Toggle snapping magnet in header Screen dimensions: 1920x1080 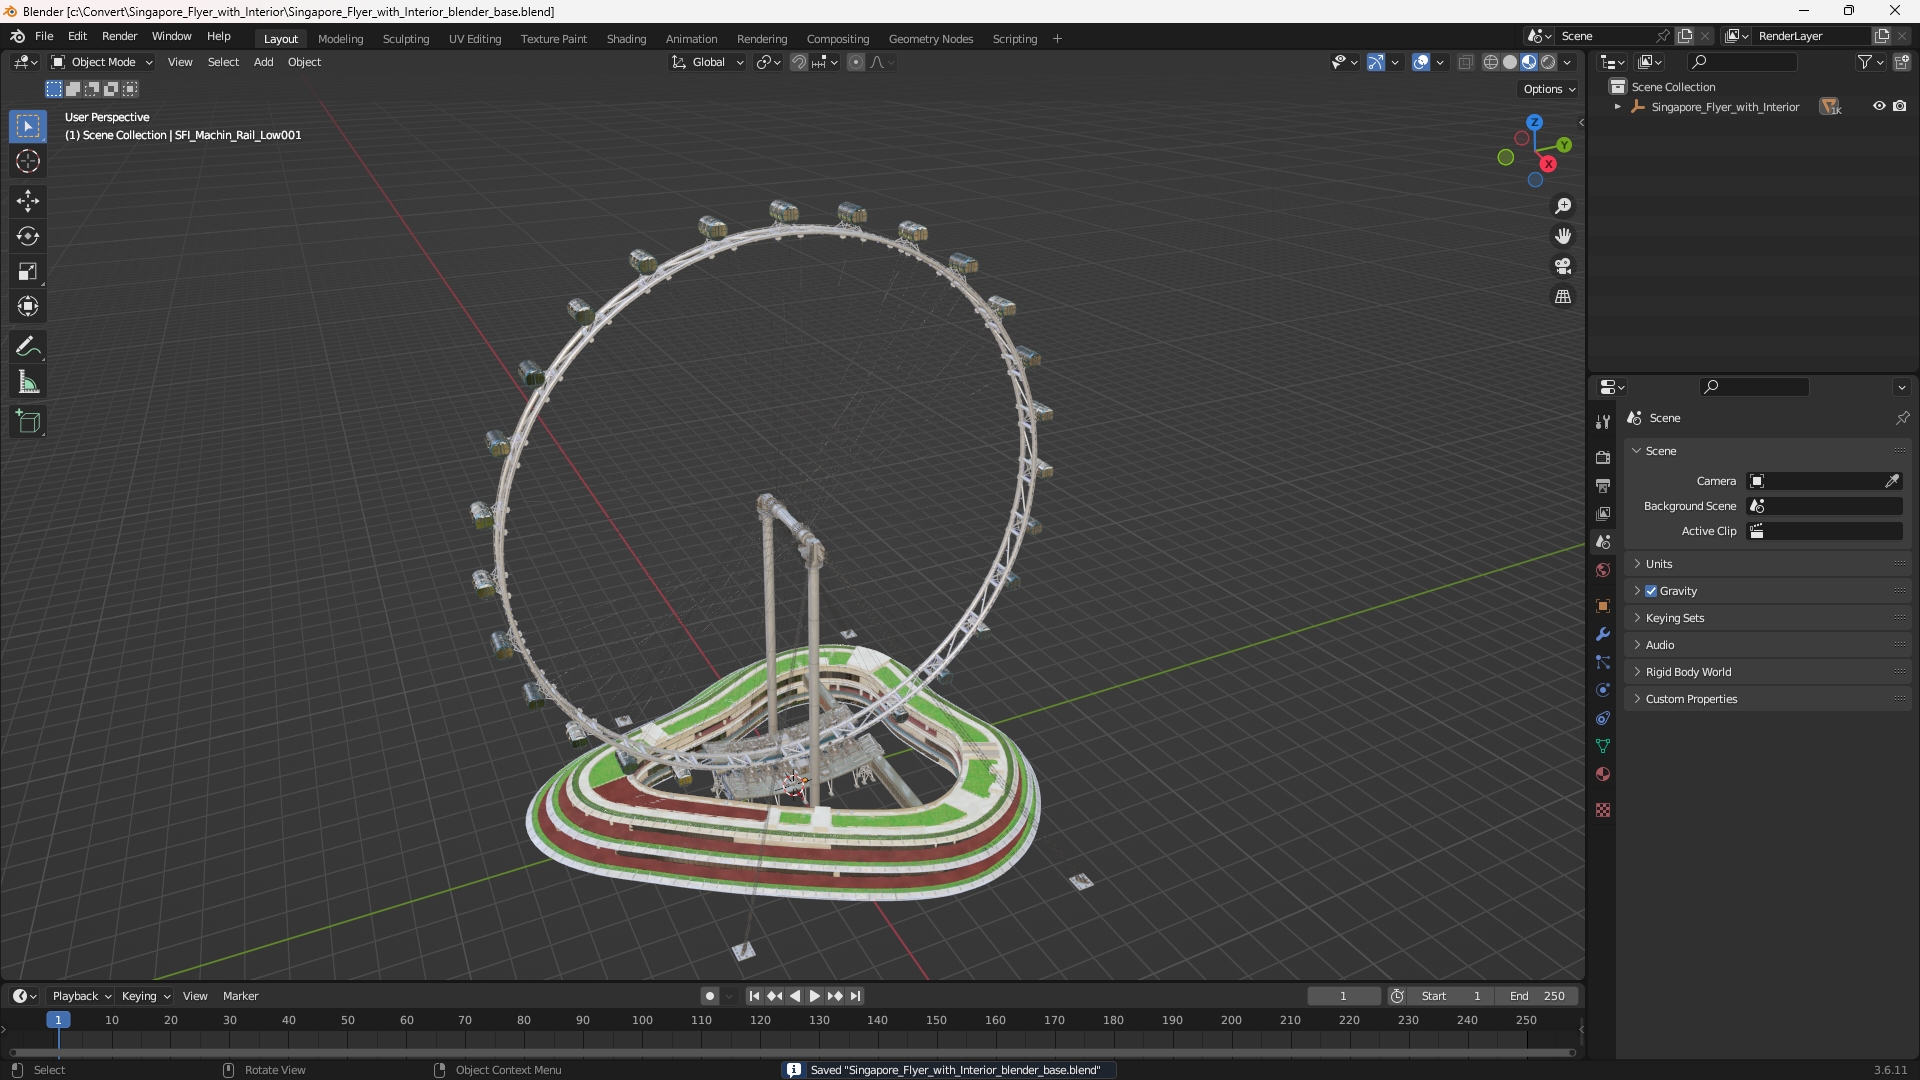(799, 62)
